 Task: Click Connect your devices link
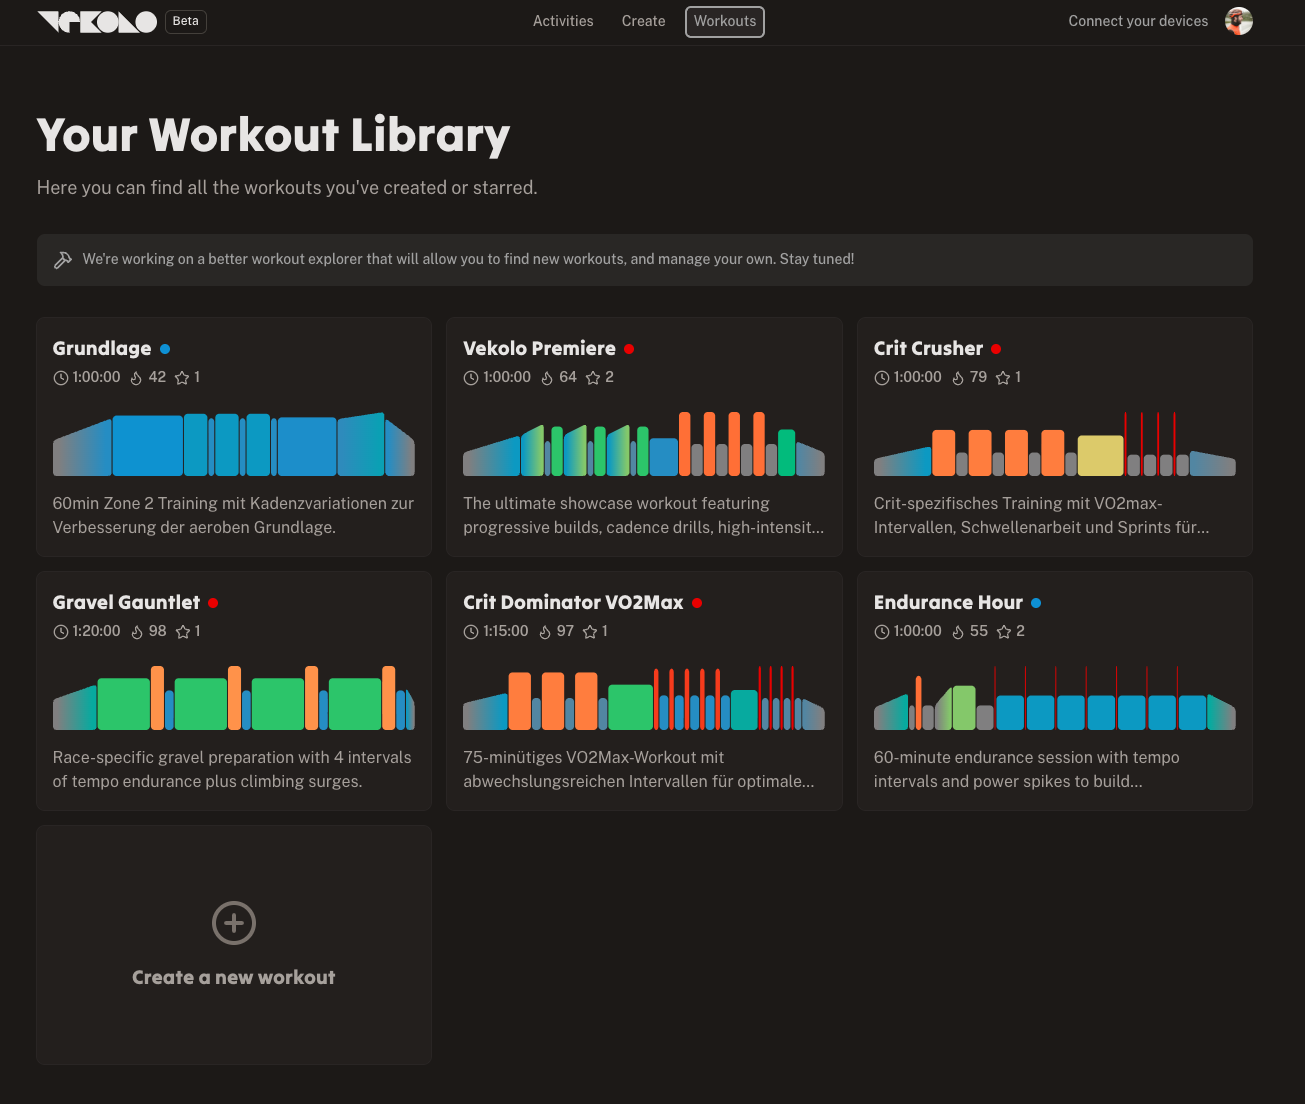[1138, 21]
